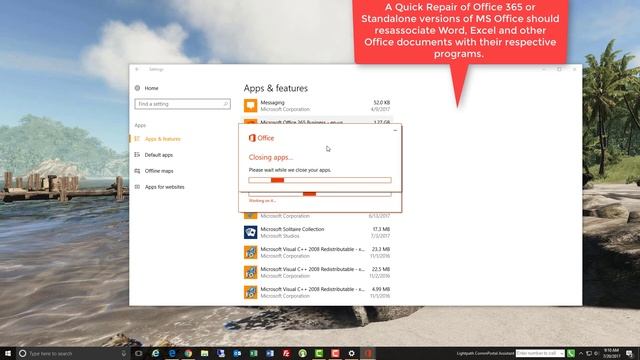640x360 pixels.
Task: Launch Microsoft Edge from the taskbar
Action: (172, 353)
